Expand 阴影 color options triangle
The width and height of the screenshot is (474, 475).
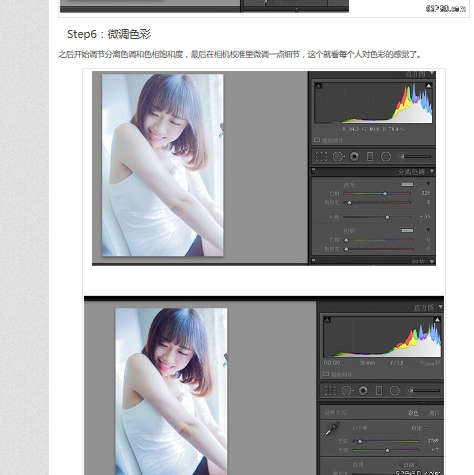428,230
